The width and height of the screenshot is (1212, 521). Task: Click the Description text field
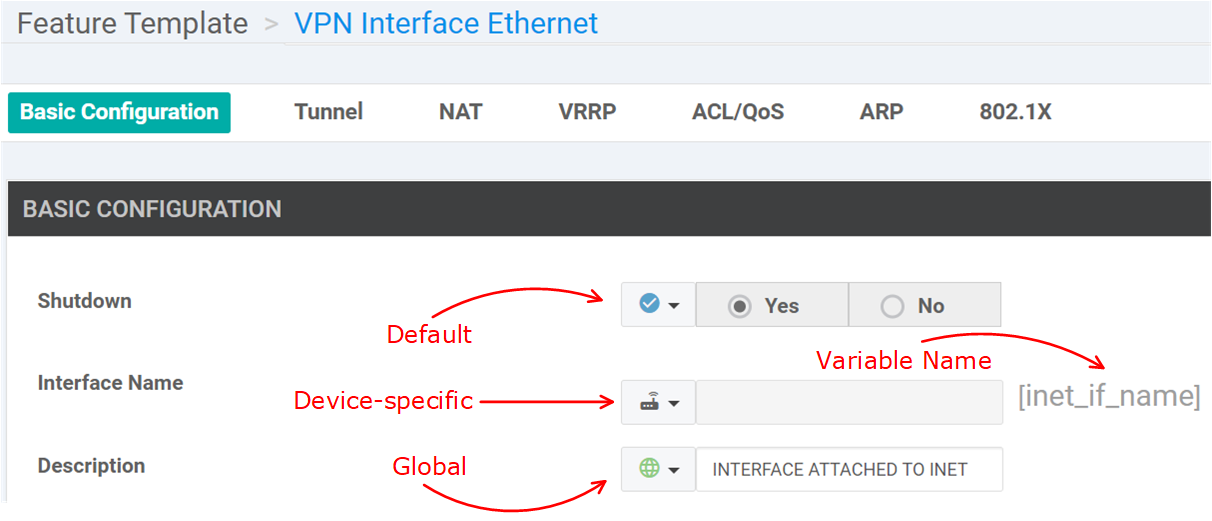click(849, 469)
